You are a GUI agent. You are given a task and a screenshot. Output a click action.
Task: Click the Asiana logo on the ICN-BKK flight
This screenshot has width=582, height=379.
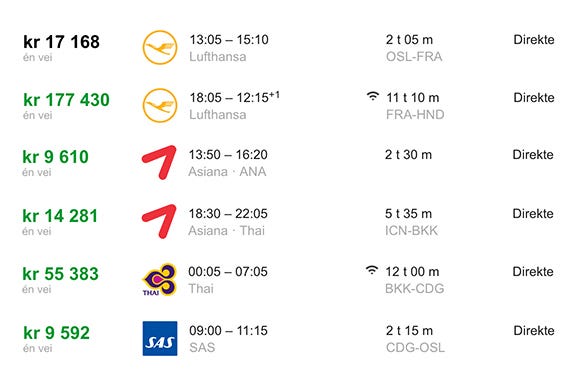(x=159, y=221)
